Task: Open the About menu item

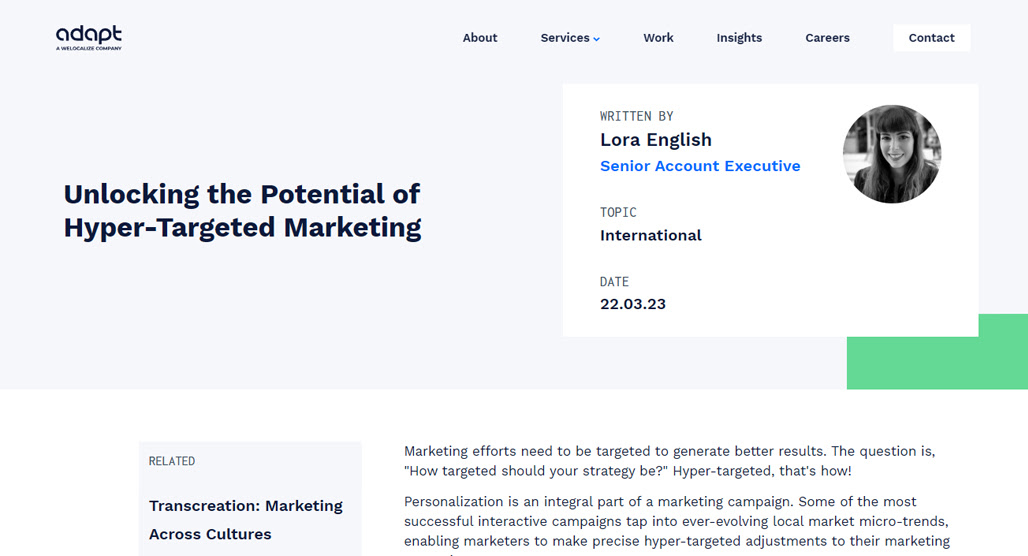Action: pos(480,38)
